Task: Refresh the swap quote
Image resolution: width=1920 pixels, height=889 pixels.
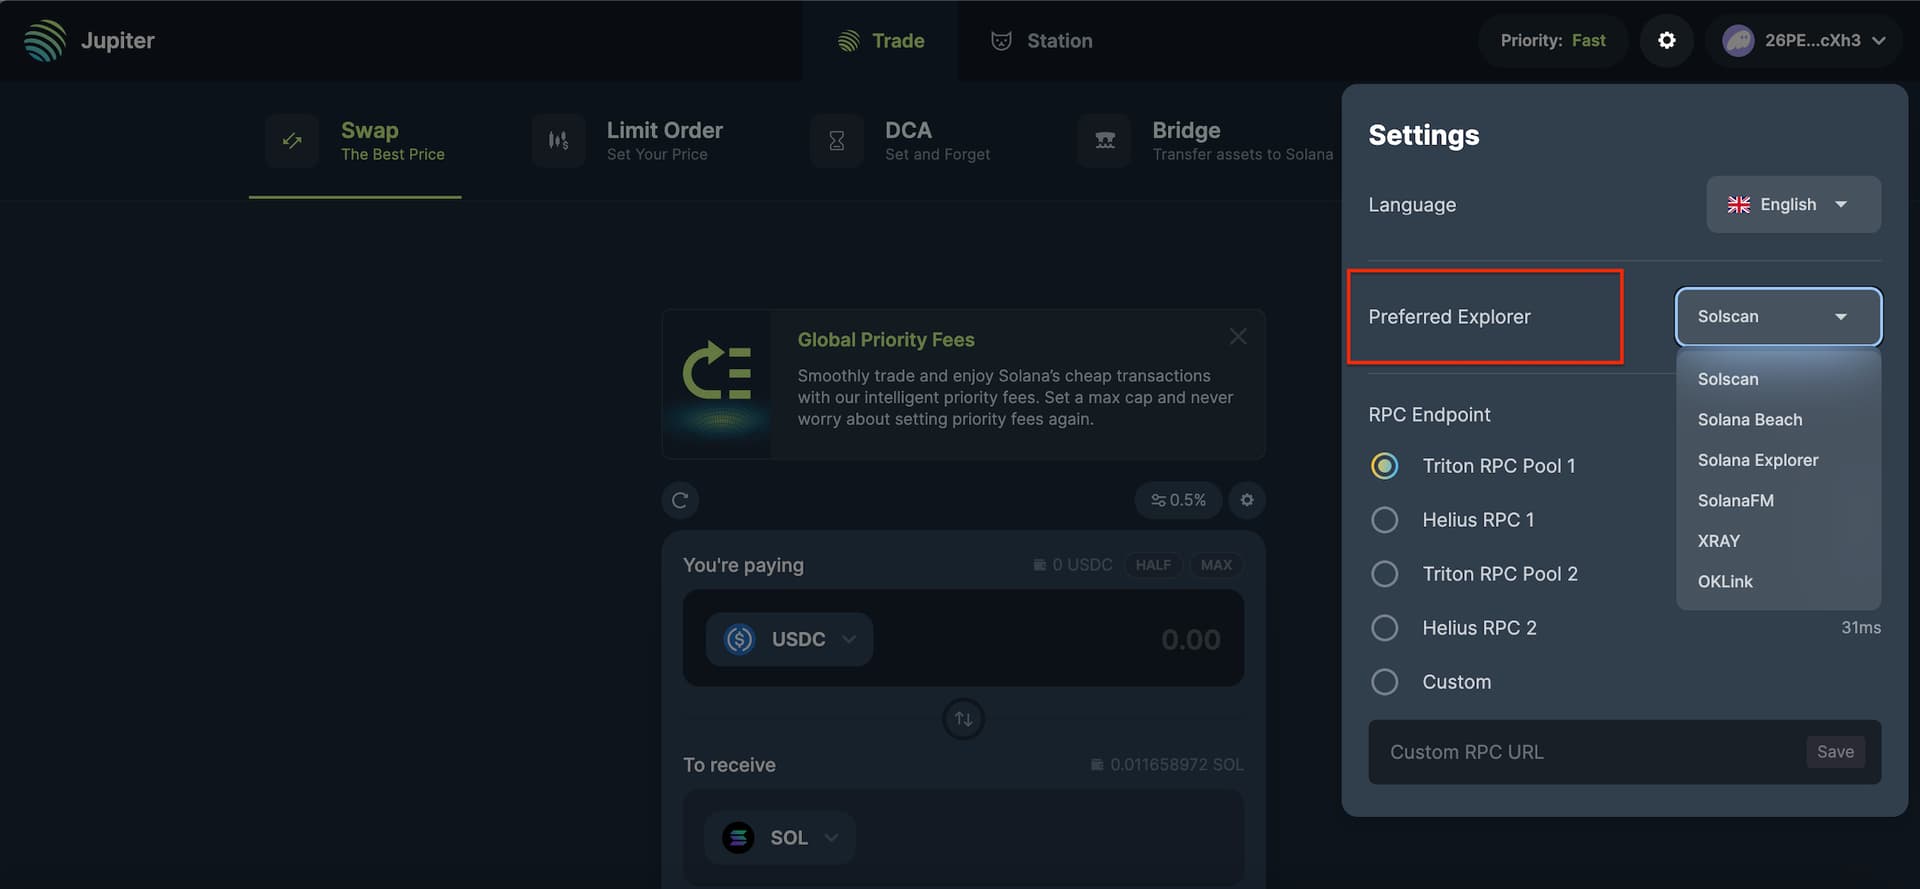Action: [x=680, y=500]
